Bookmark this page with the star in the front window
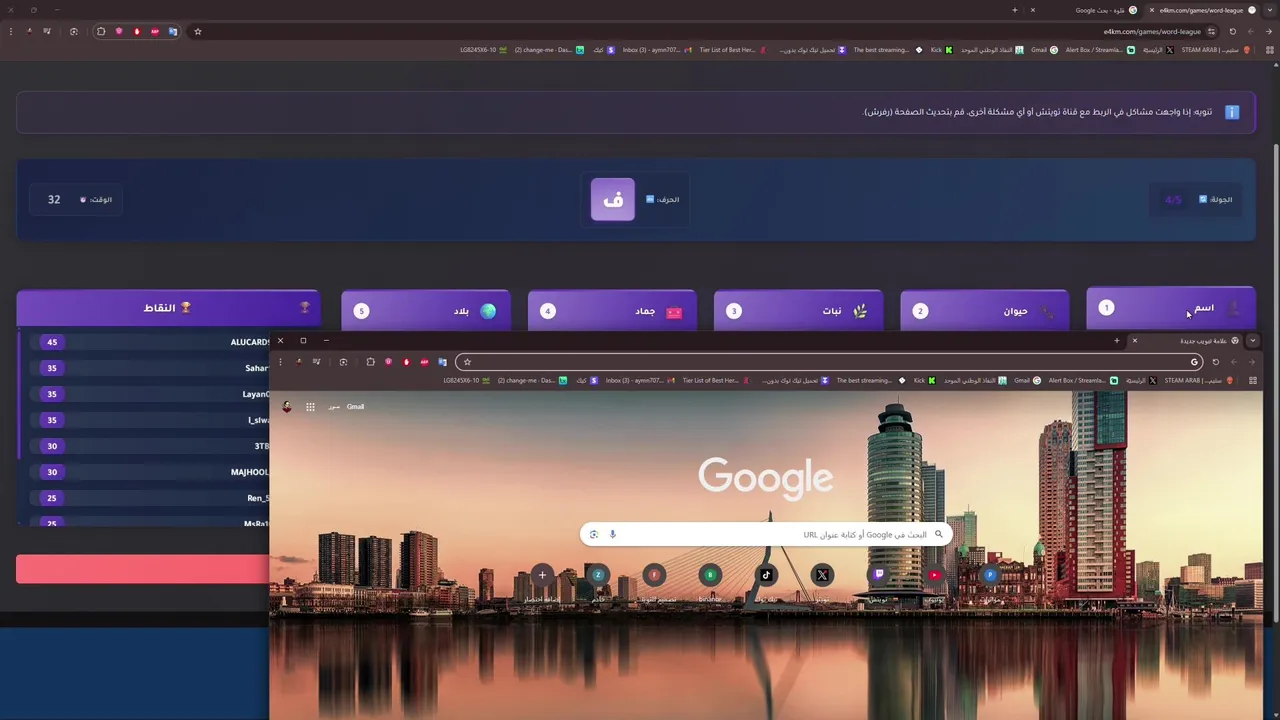The image size is (1280, 720). click(x=467, y=362)
